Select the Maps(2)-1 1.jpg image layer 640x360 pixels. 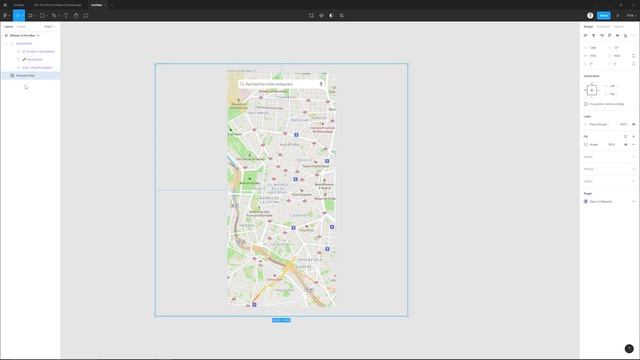click(x=31, y=76)
